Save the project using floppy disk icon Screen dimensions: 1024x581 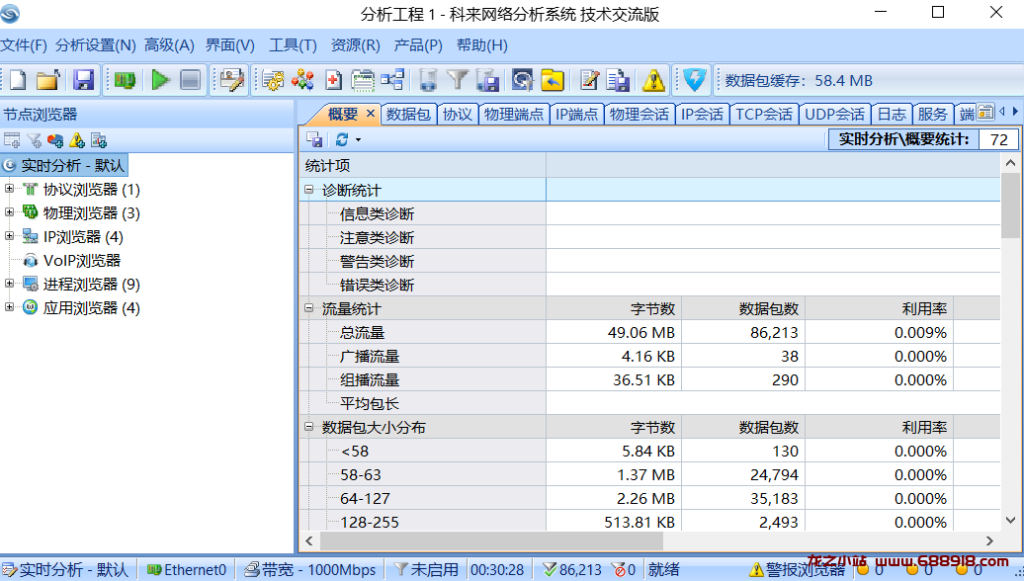(84, 80)
